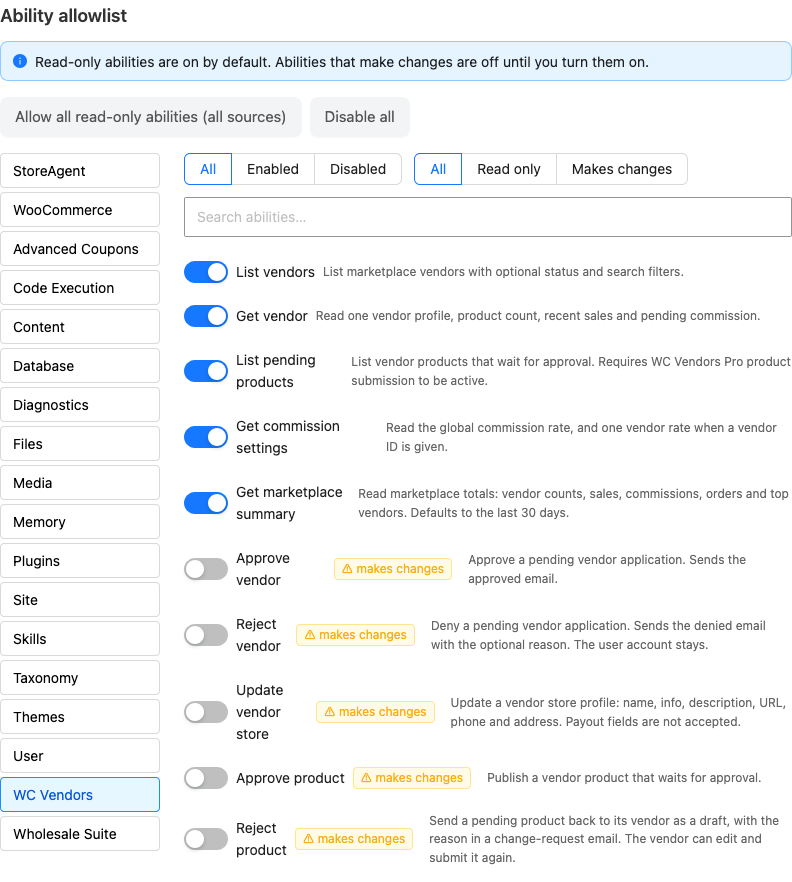Open the Site category
The image size is (792, 882).
point(80,600)
